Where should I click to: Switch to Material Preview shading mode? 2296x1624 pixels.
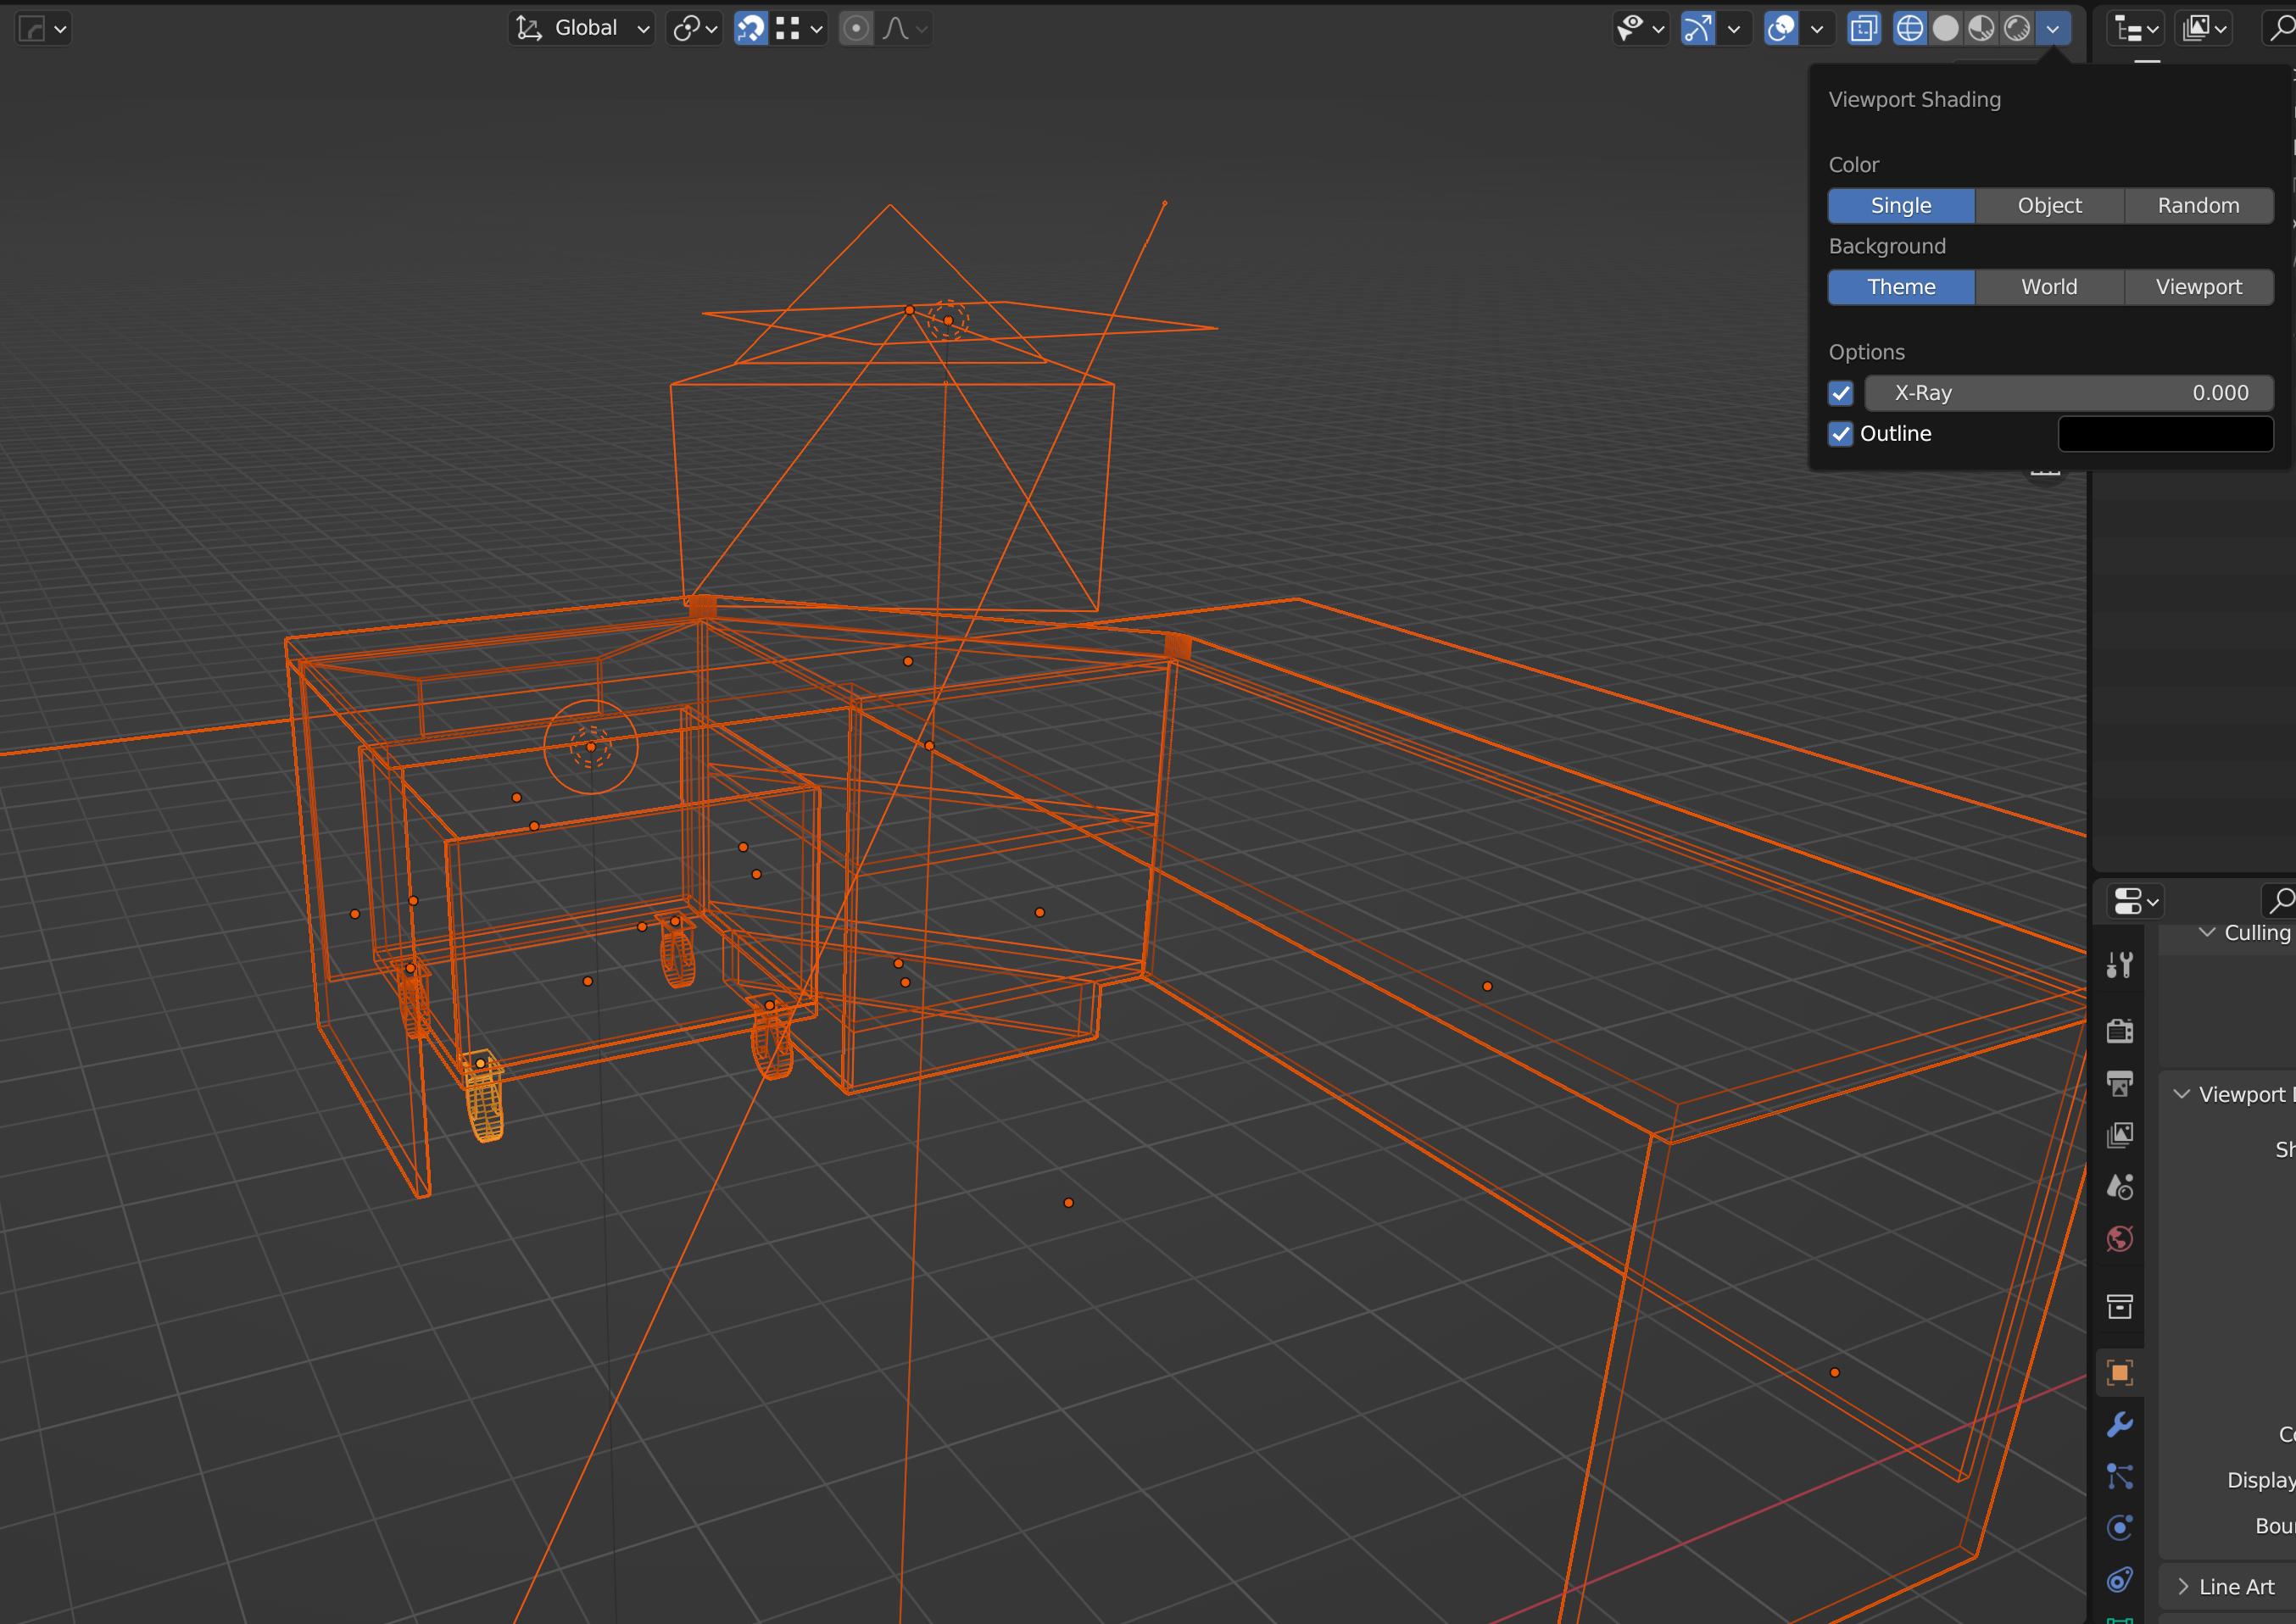point(1981,28)
